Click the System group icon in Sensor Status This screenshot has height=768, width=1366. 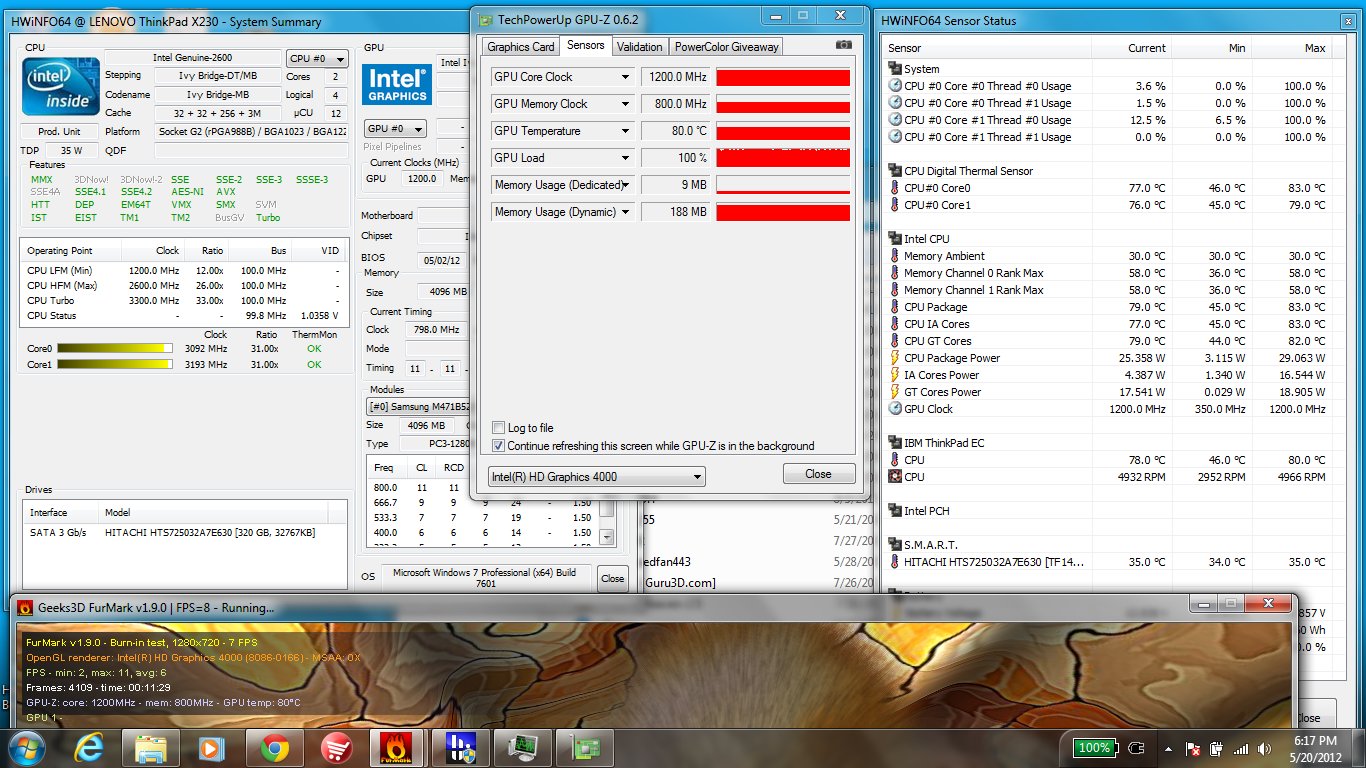895,69
